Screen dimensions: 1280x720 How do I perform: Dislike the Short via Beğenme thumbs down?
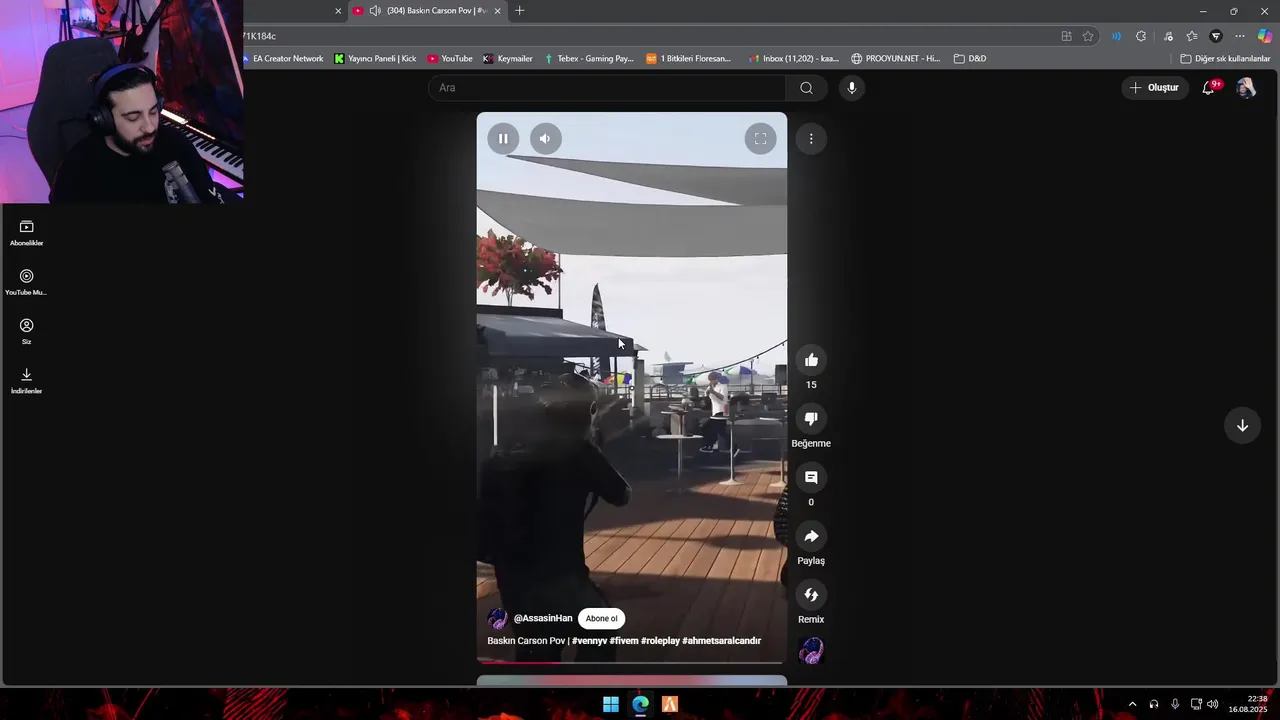[811, 419]
